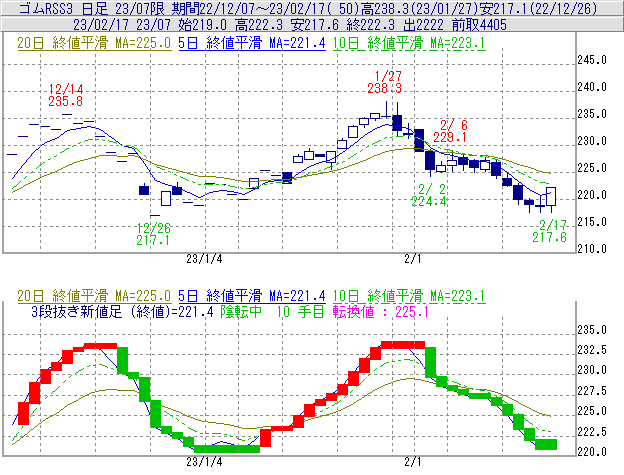Image resolution: width=624 pixels, height=475 pixels.
Task: Click upper y-axis value '210.0'
Action: click(592, 249)
